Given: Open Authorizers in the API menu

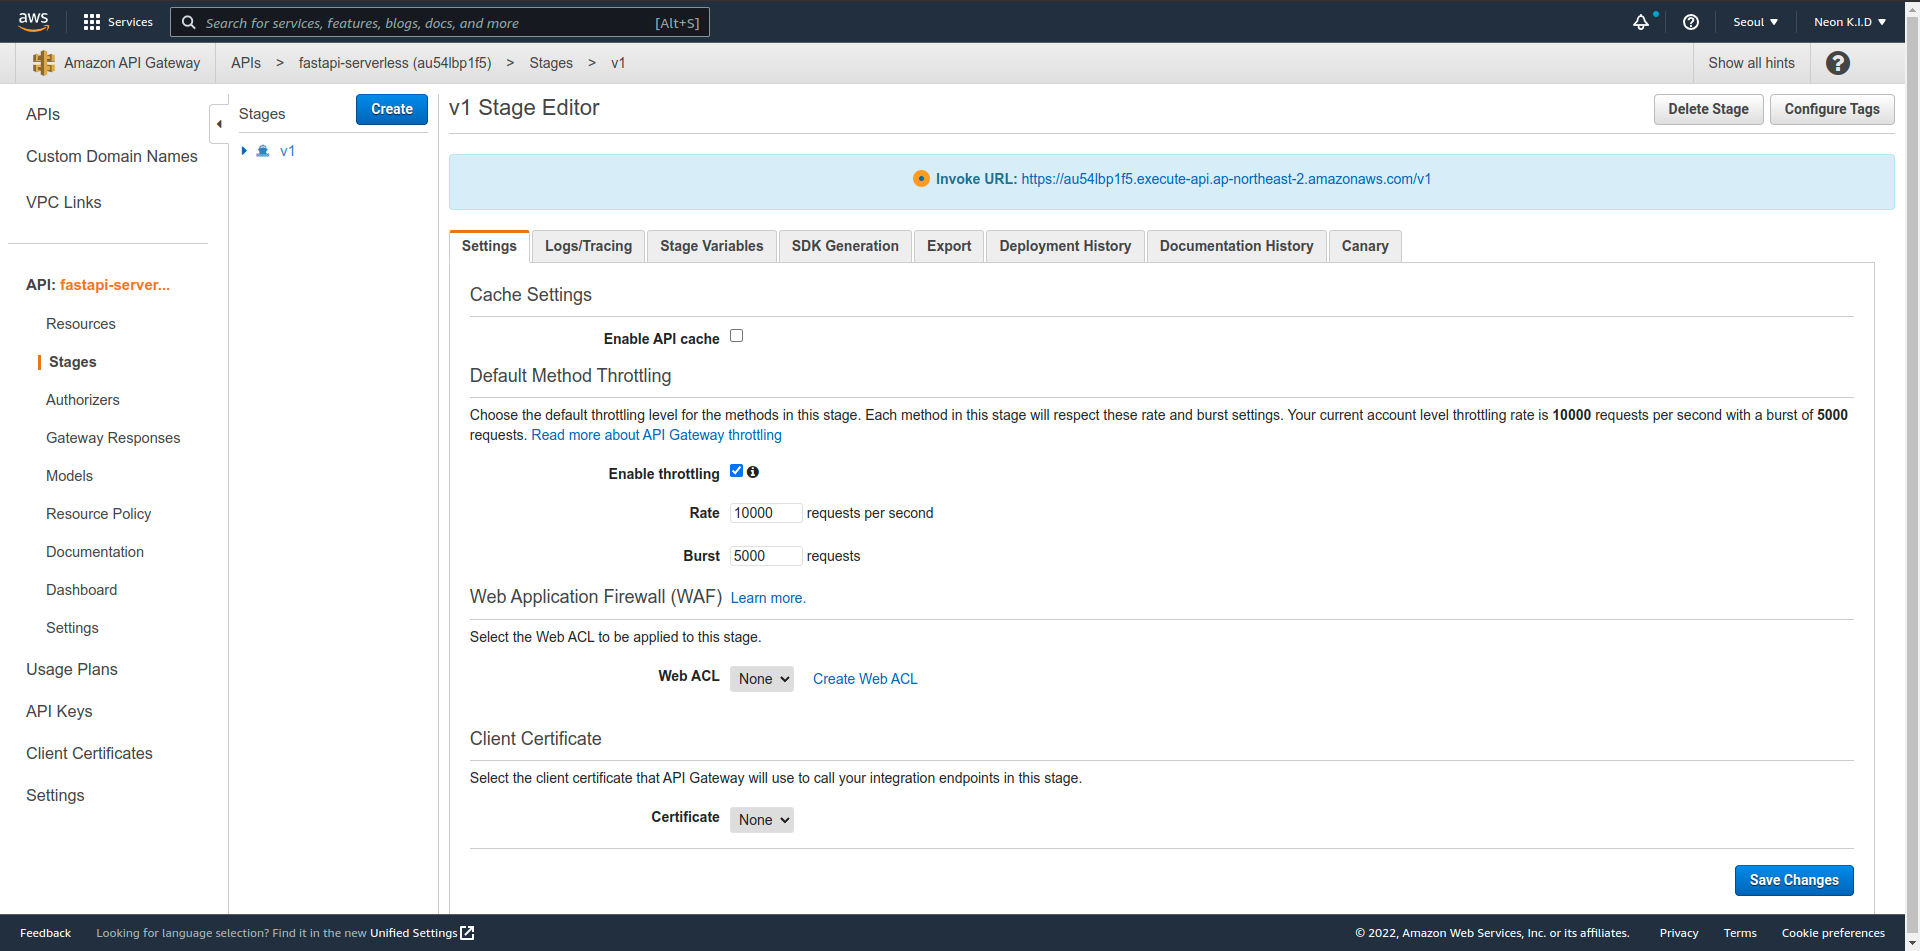Looking at the screenshot, I should [83, 400].
